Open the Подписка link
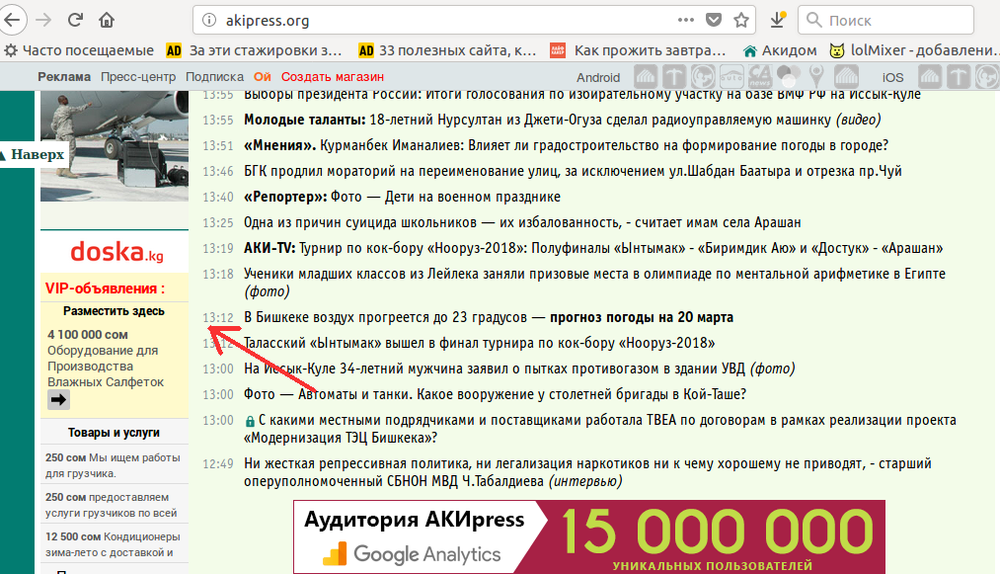The height and width of the screenshot is (574, 1000). pos(214,77)
